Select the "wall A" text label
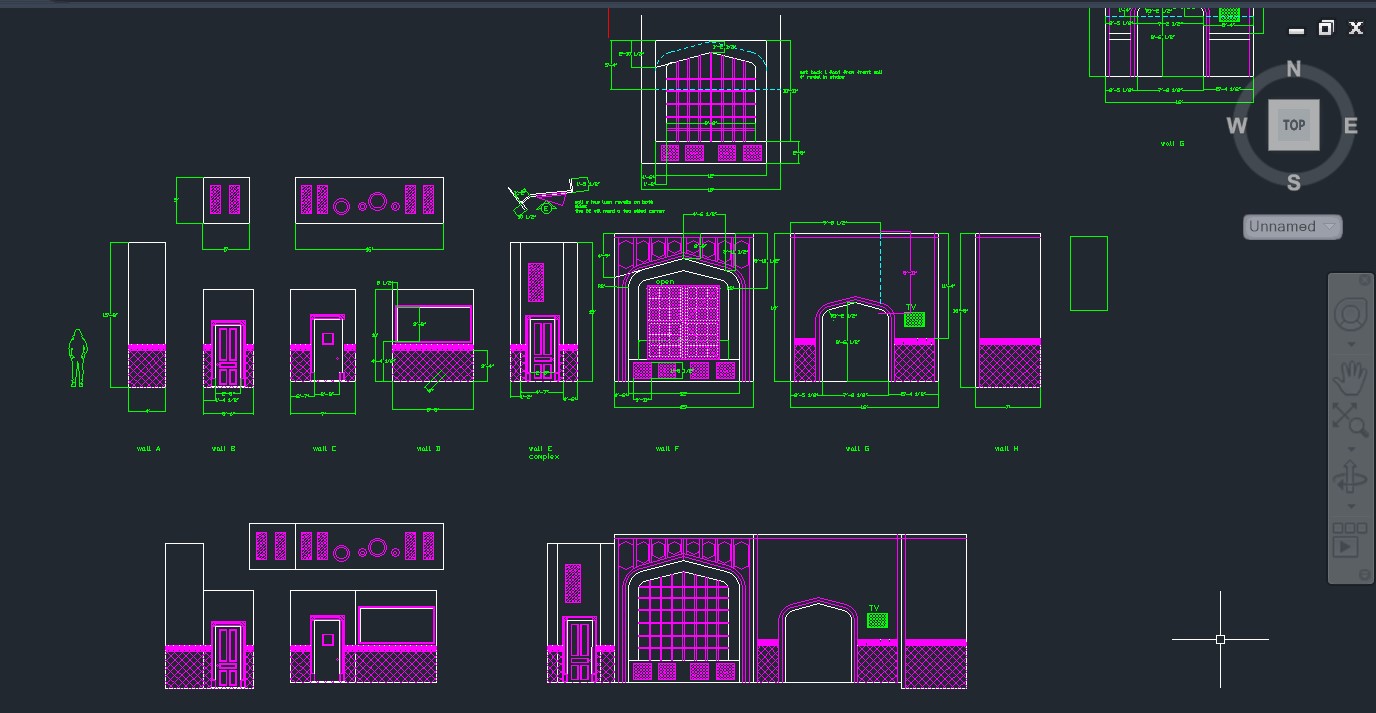 click(148, 449)
